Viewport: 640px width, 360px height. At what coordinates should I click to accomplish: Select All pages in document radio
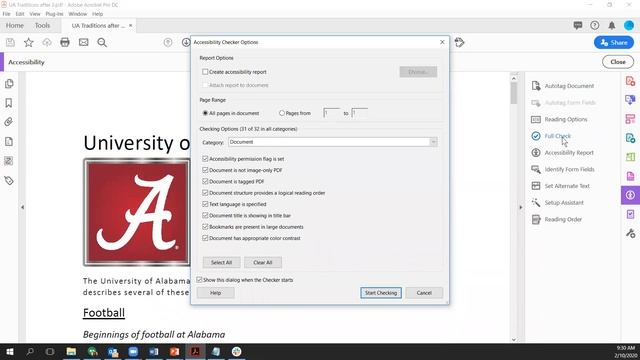[x=205, y=113]
